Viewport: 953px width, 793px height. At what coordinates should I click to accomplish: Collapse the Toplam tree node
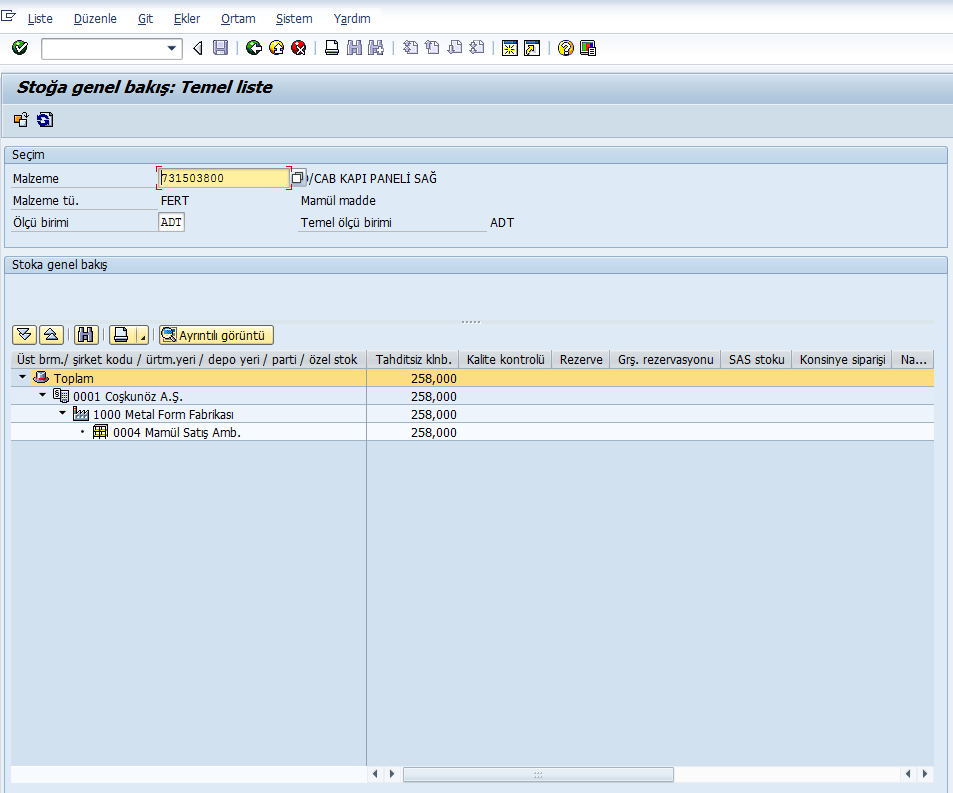point(22,377)
